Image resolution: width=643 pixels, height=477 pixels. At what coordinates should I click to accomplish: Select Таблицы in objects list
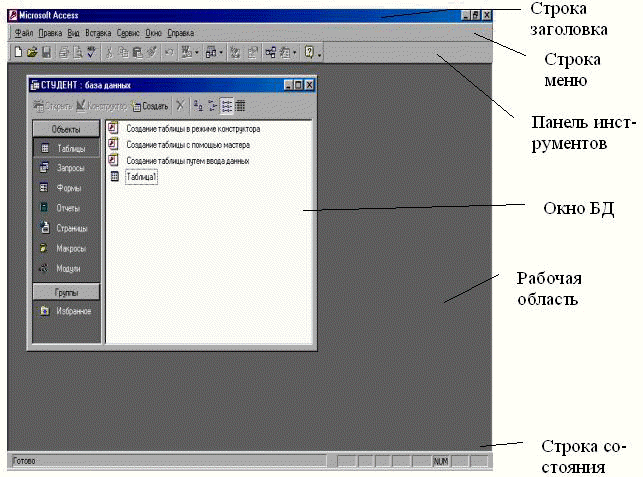(66, 148)
